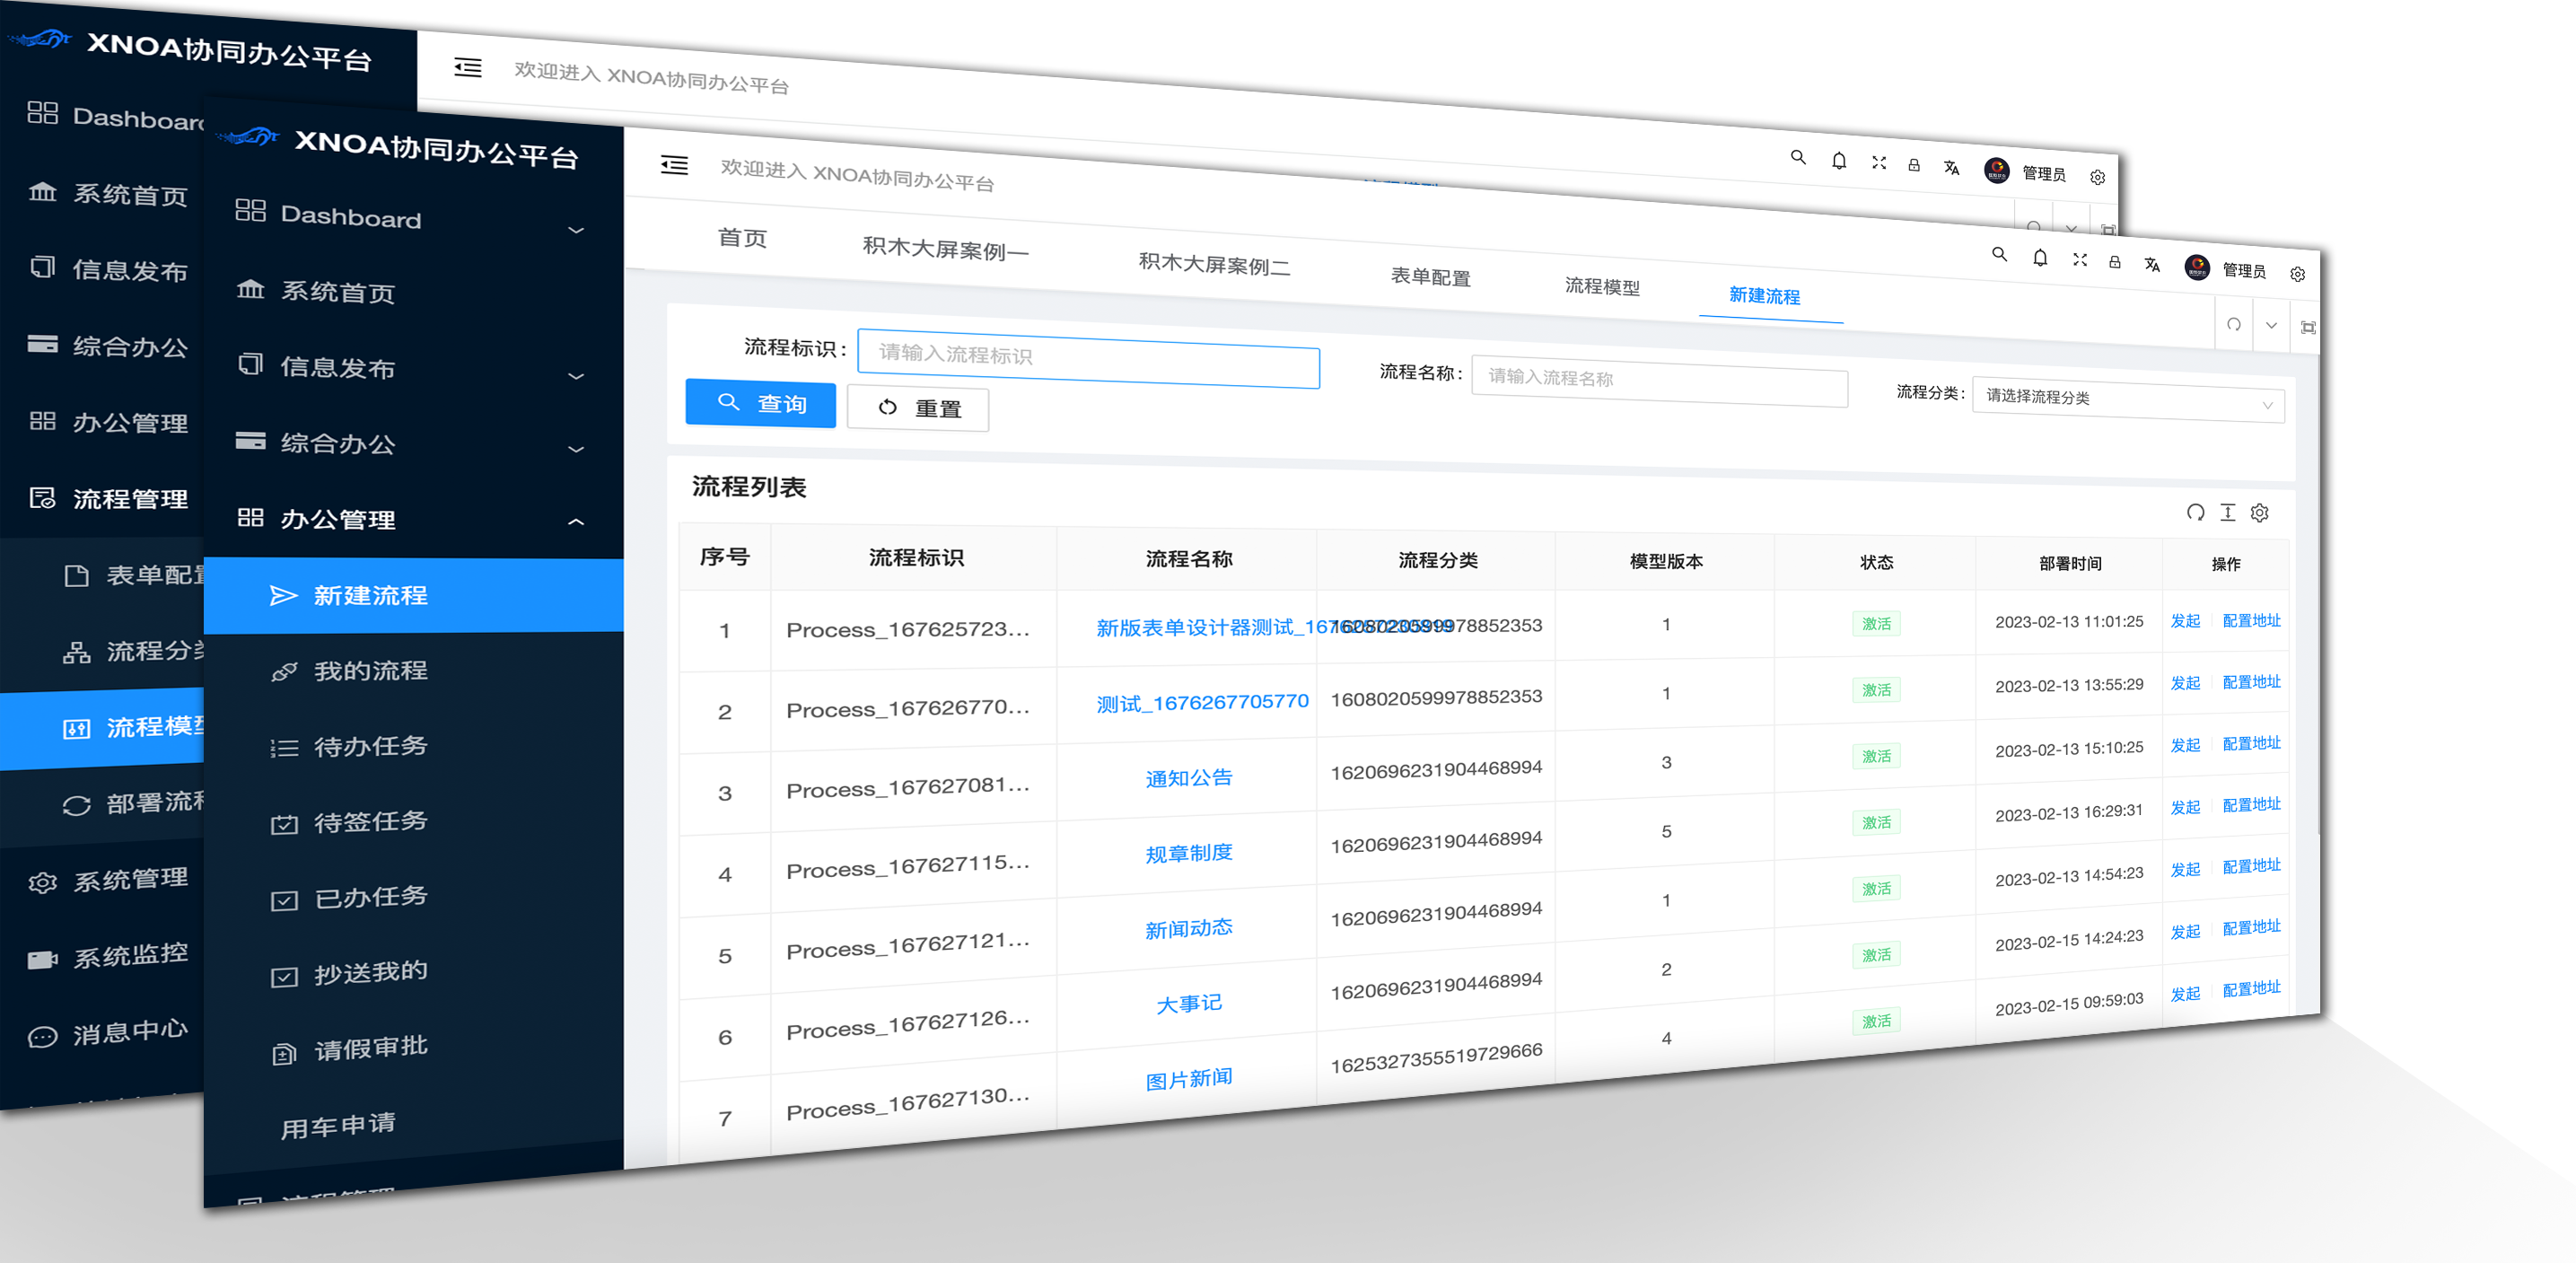This screenshot has width=2576, height=1263.
Task: Click bell icon in back window header
Action: click(x=1839, y=160)
